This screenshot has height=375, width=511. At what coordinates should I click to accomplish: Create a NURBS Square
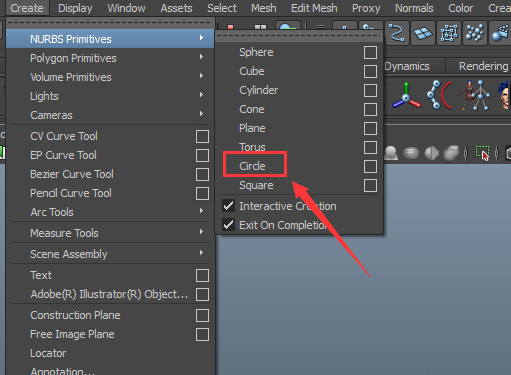(256, 185)
